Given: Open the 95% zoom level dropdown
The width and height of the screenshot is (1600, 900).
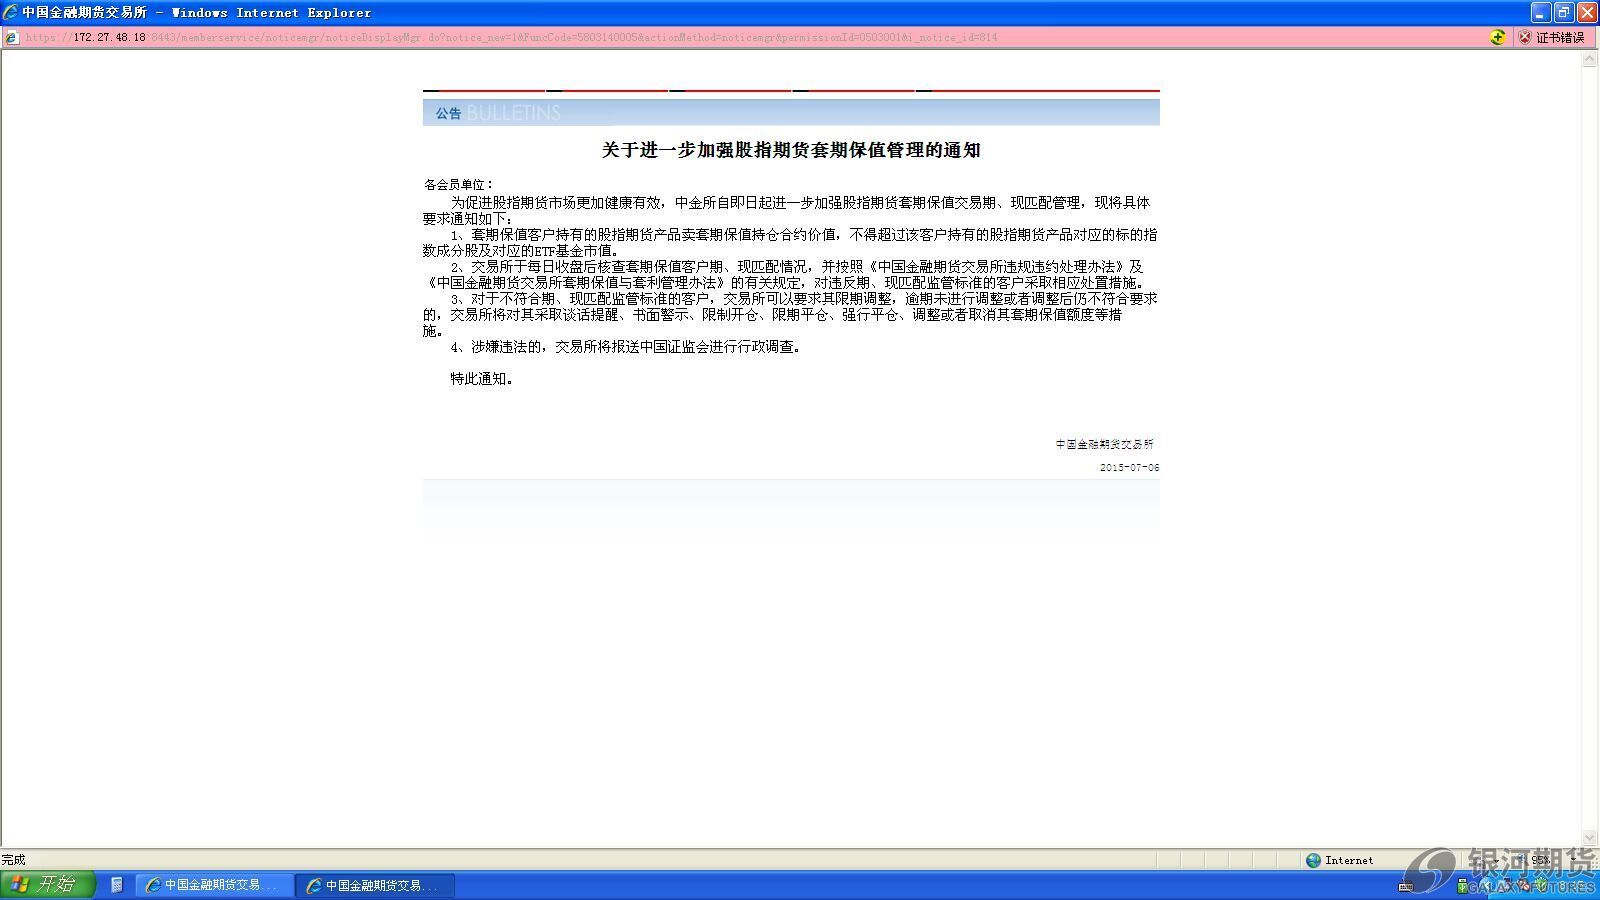Looking at the screenshot, I should [1573, 860].
